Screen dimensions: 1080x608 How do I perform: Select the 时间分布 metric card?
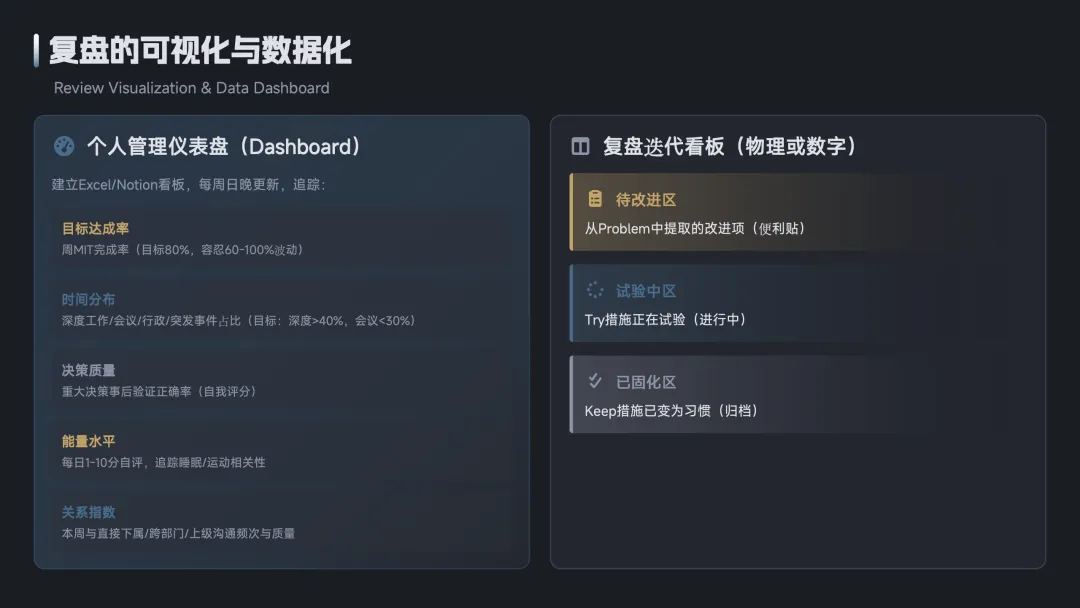pyautogui.click(x=282, y=310)
